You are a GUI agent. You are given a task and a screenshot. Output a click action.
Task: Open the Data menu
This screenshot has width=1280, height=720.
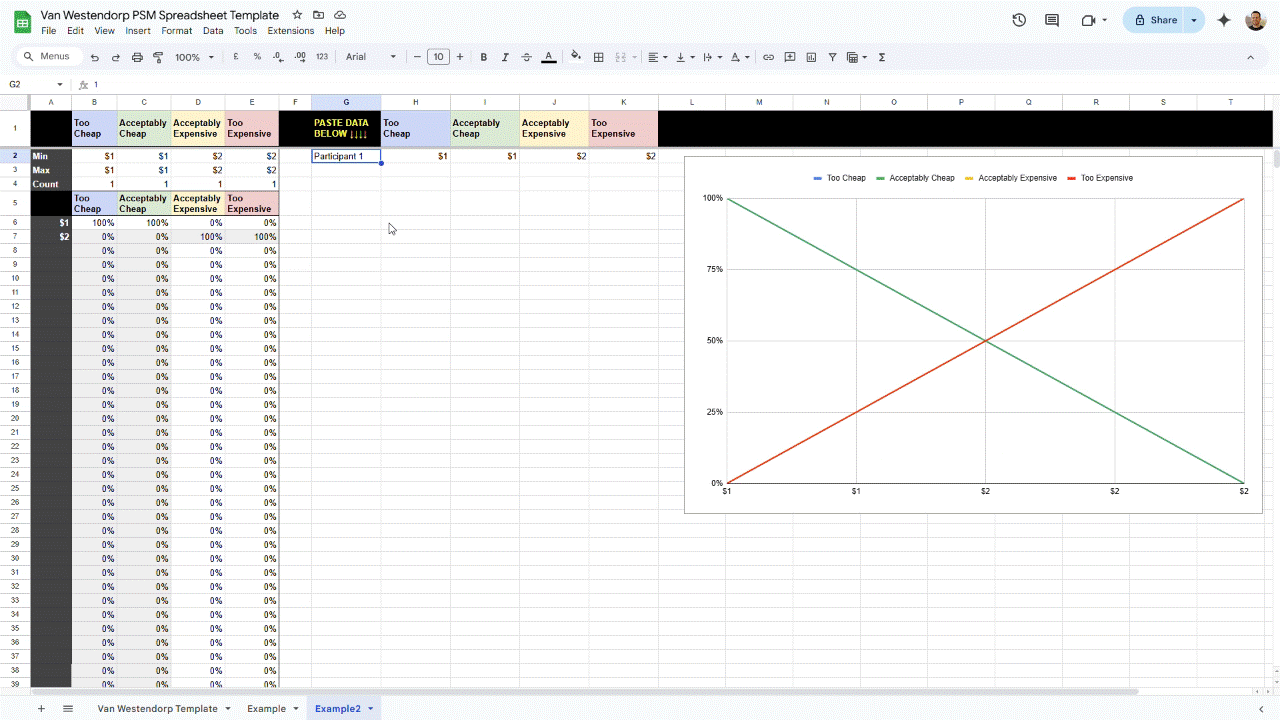(213, 30)
